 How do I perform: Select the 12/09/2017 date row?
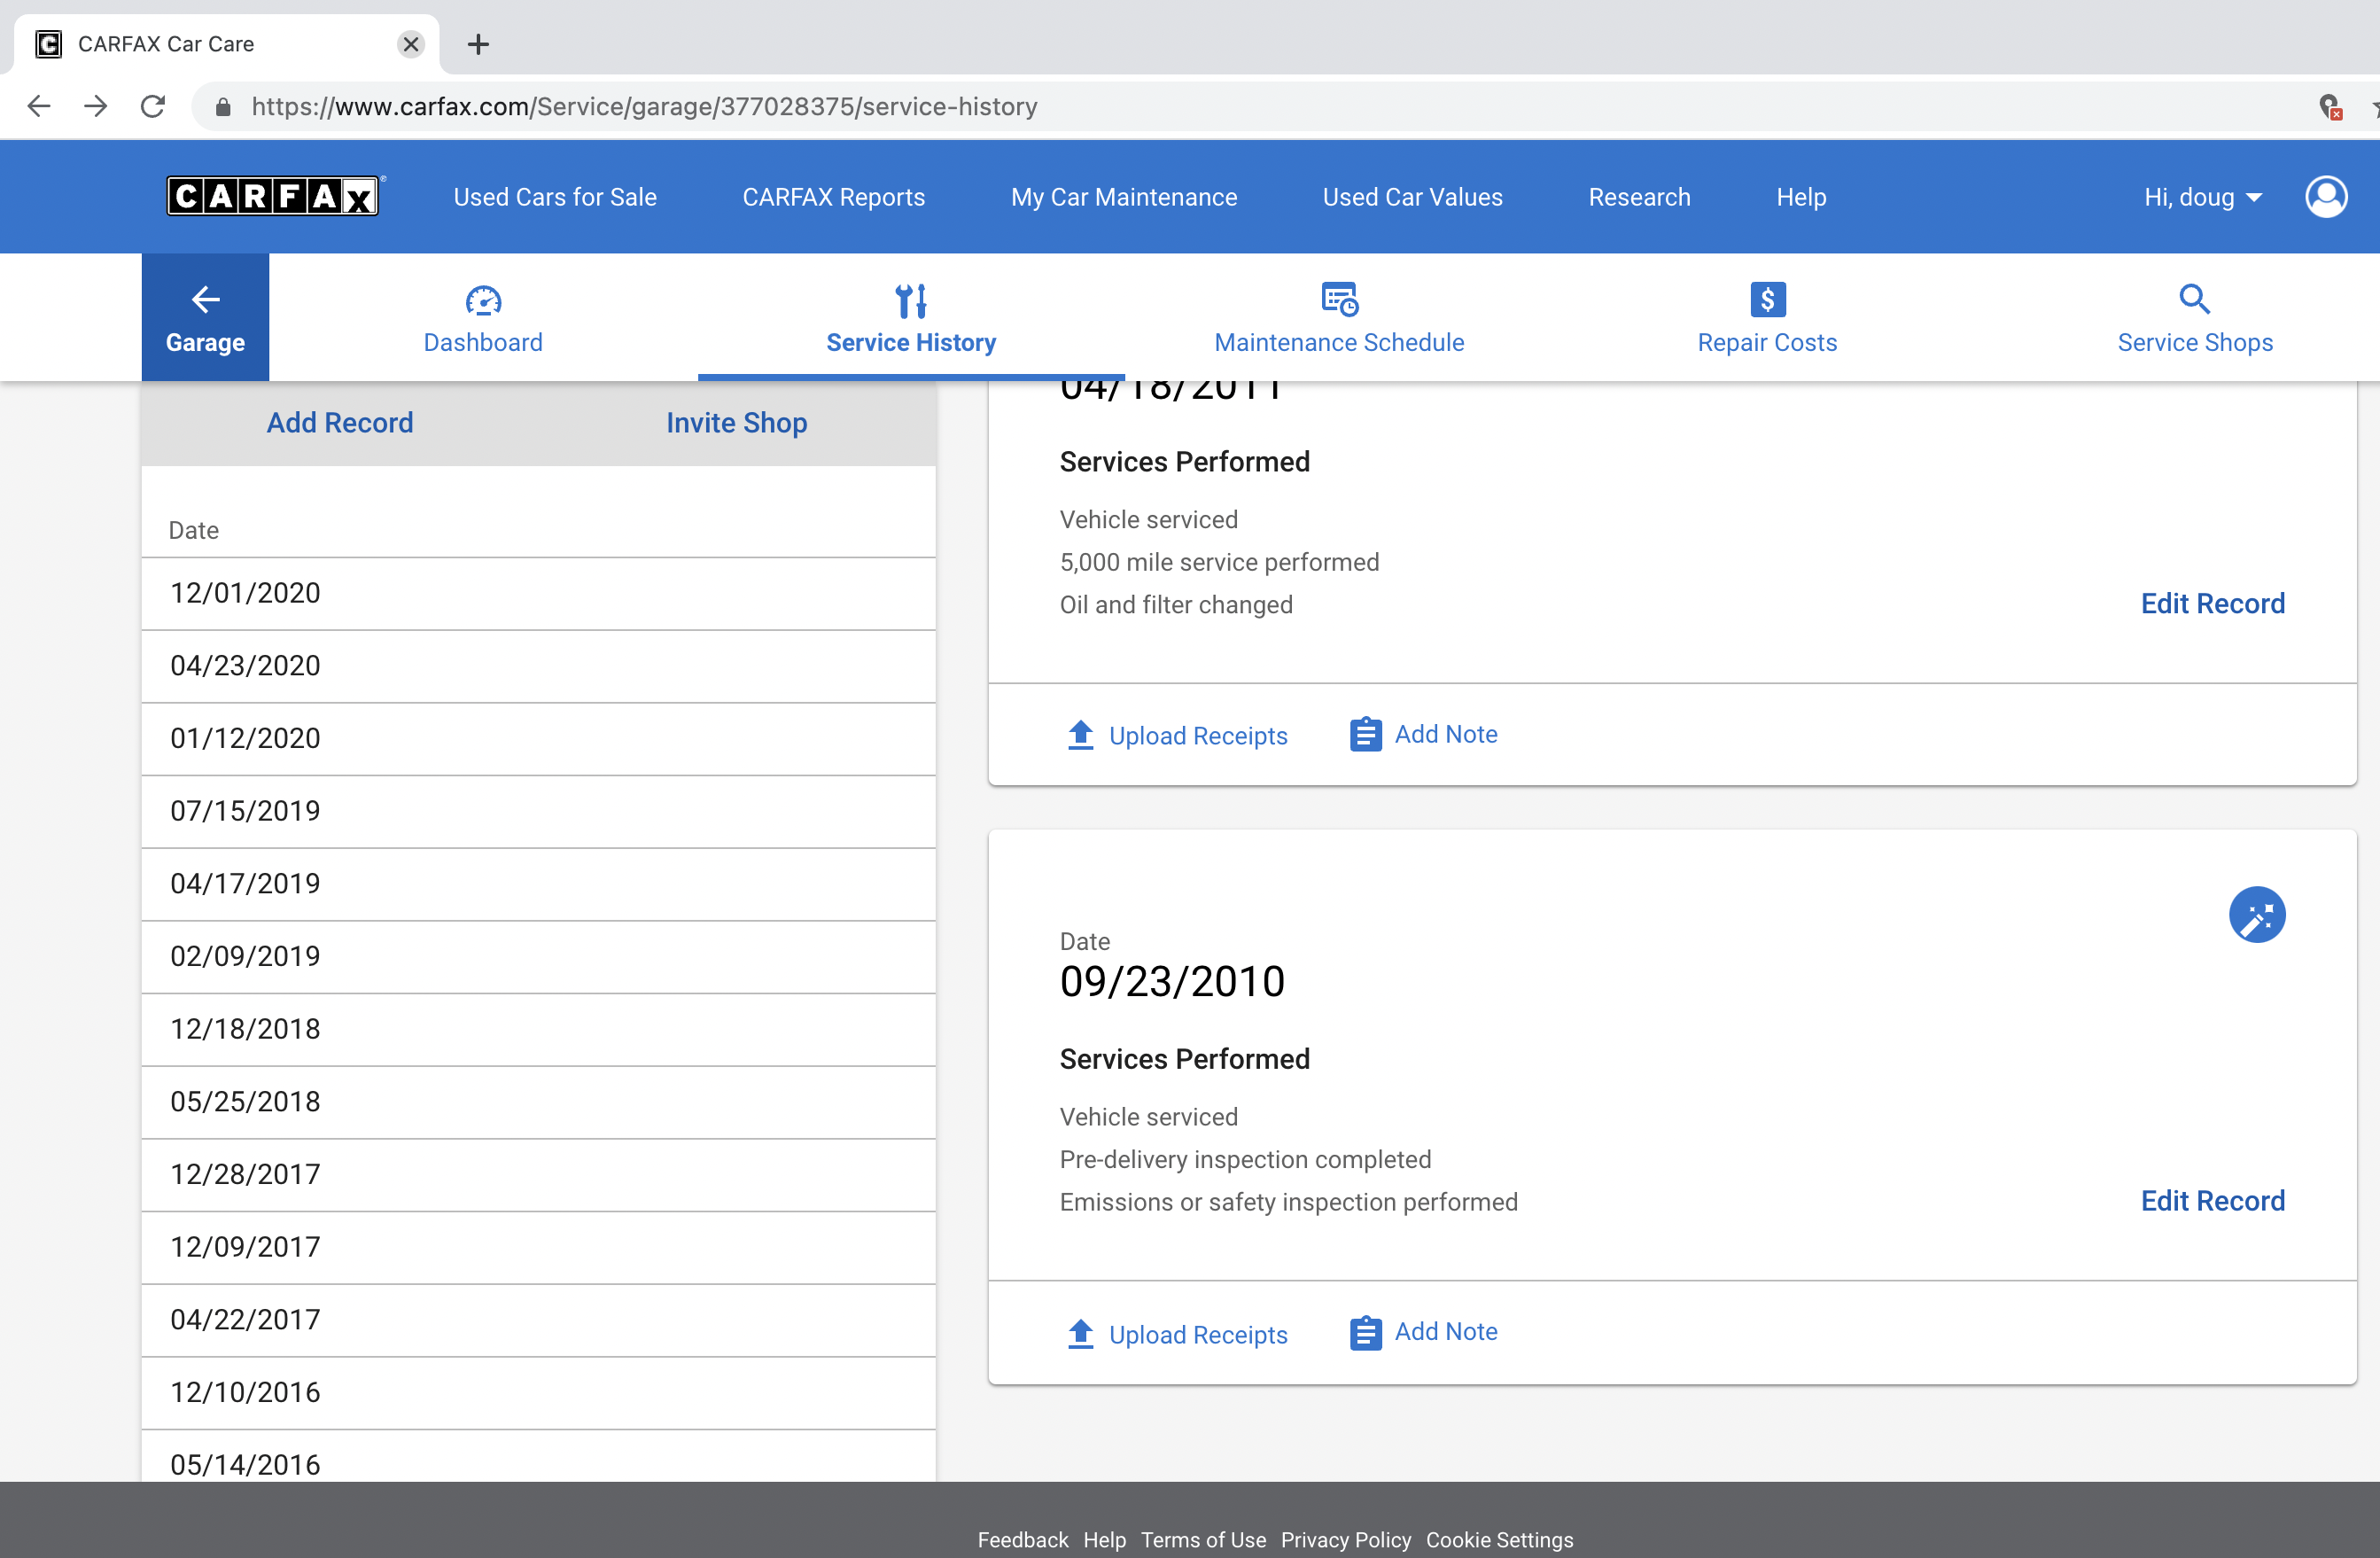539,1247
